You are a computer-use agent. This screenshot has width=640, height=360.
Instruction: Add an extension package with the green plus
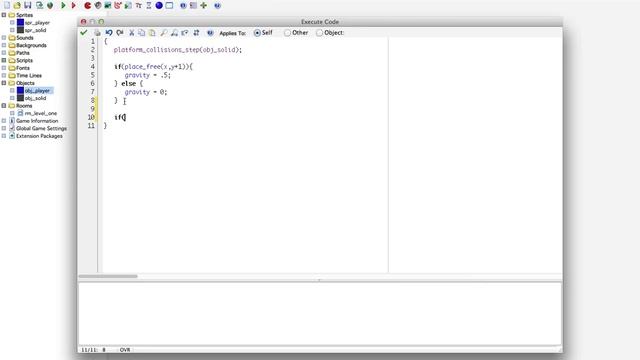point(204,5)
